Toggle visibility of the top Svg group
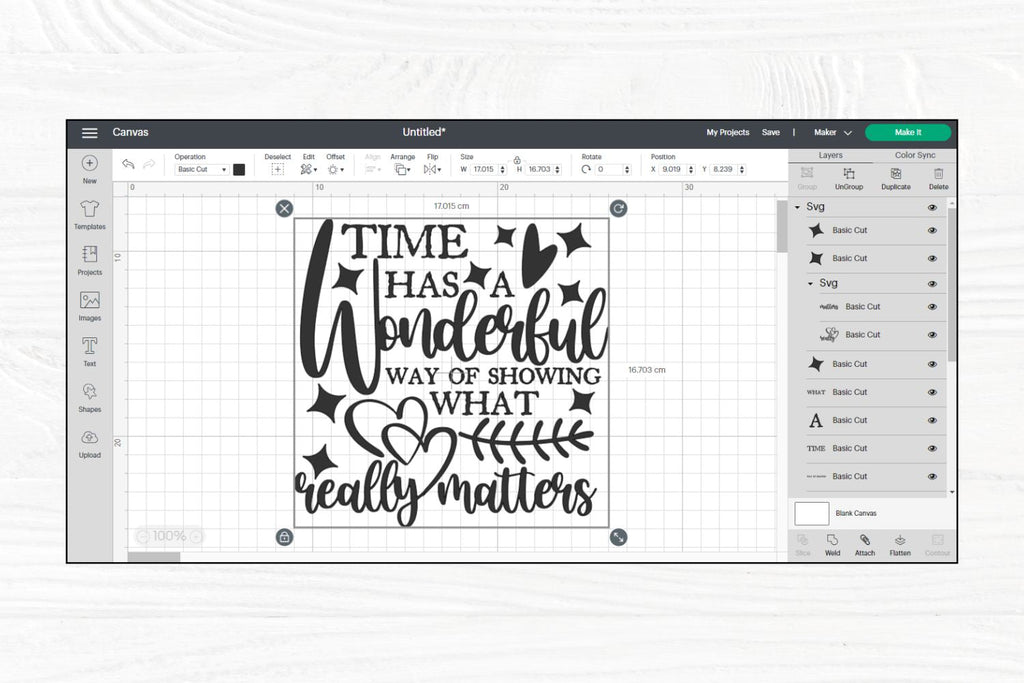1024x683 pixels. tap(932, 206)
